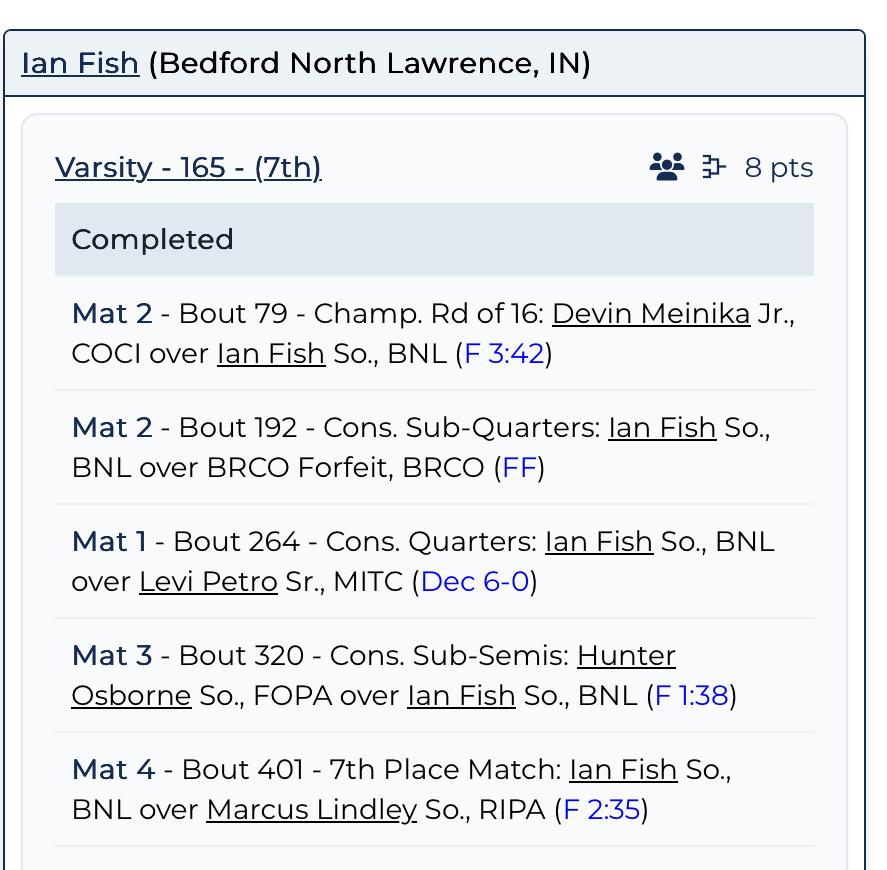Select Ian Fish in Bout 320

coord(461,696)
